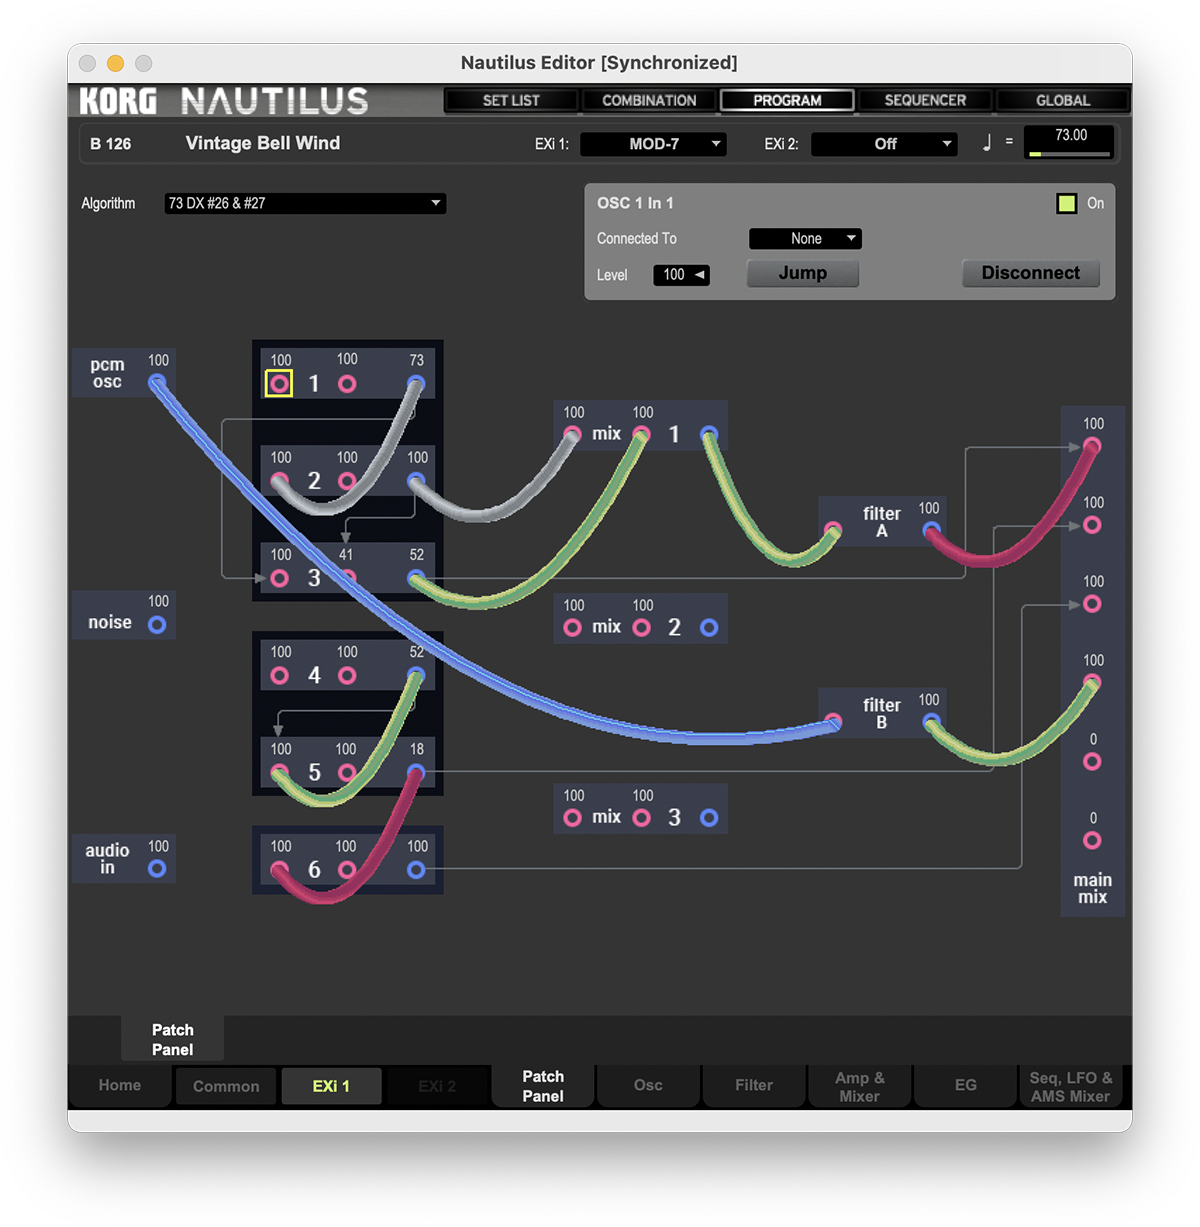Screen dimensions: 1200x1227
Task: Select the output jack of oscillator 1
Action: pos(416,383)
